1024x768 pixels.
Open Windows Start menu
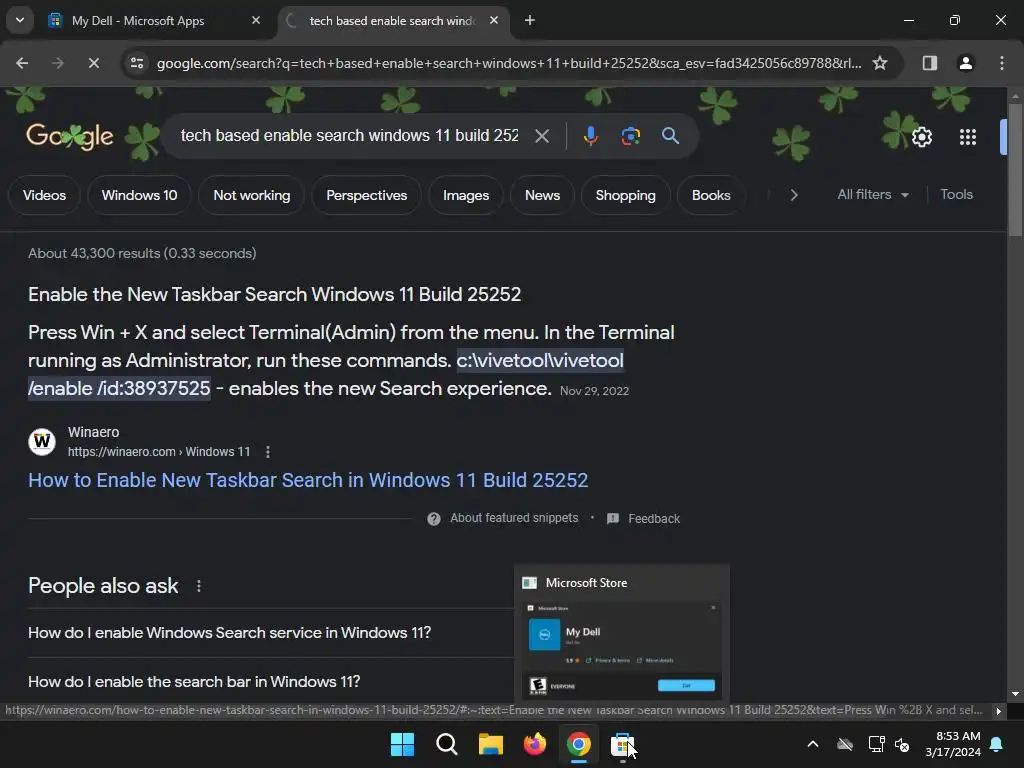[402, 744]
